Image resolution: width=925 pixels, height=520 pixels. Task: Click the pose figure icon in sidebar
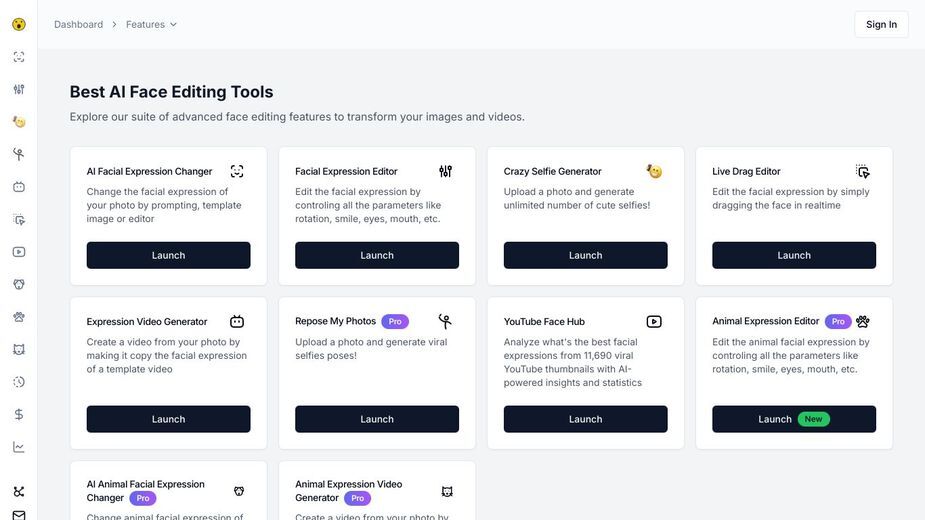[19, 154]
